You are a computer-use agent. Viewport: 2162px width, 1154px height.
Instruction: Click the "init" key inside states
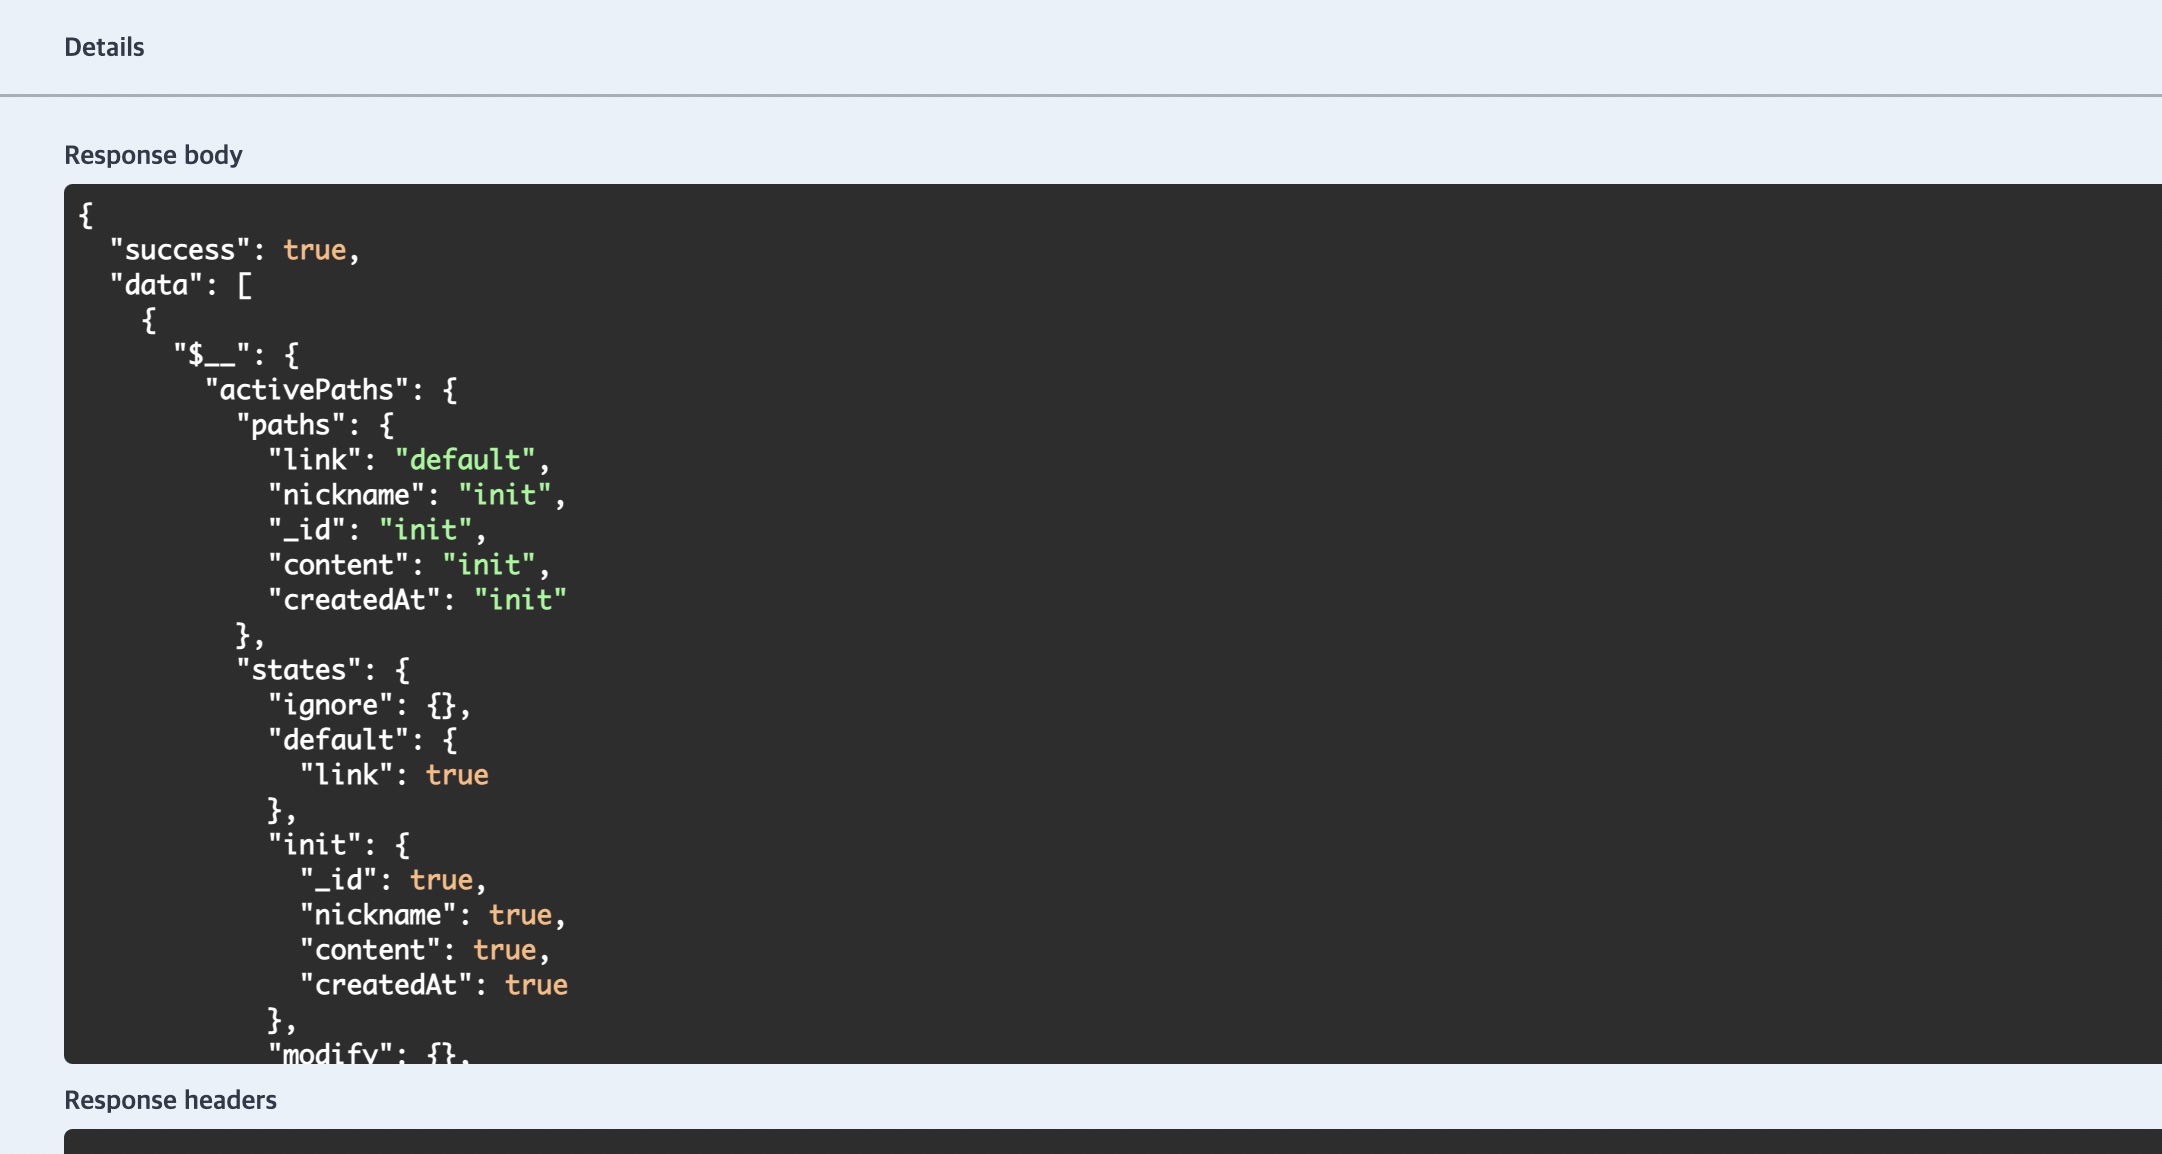coord(314,845)
